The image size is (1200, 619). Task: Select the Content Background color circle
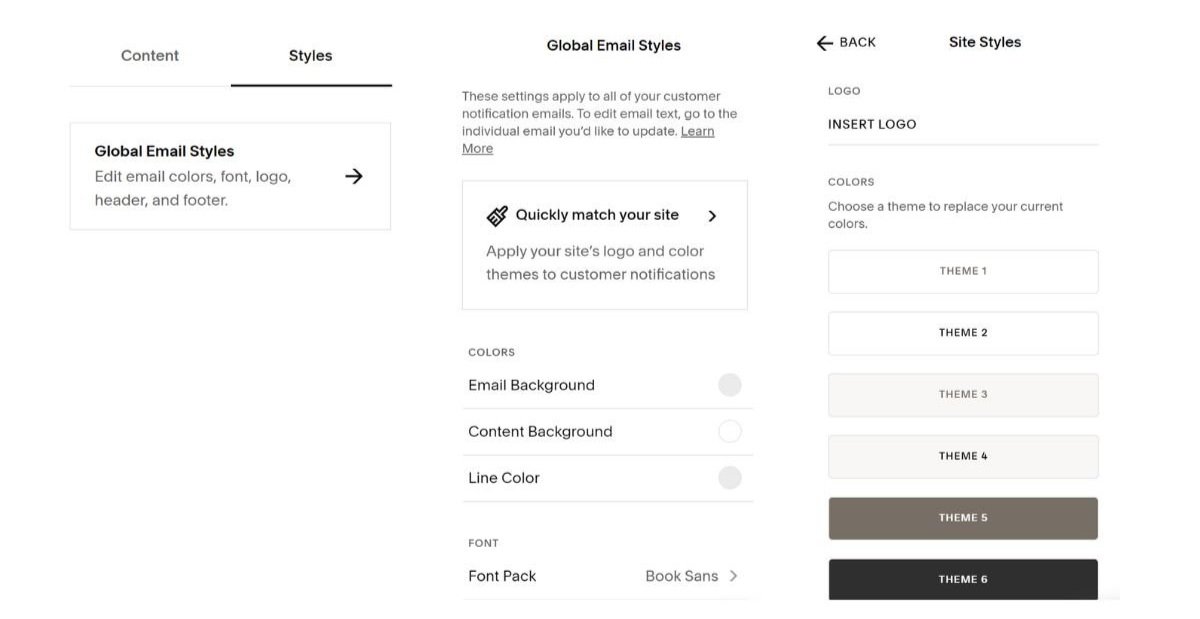click(x=729, y=431)
